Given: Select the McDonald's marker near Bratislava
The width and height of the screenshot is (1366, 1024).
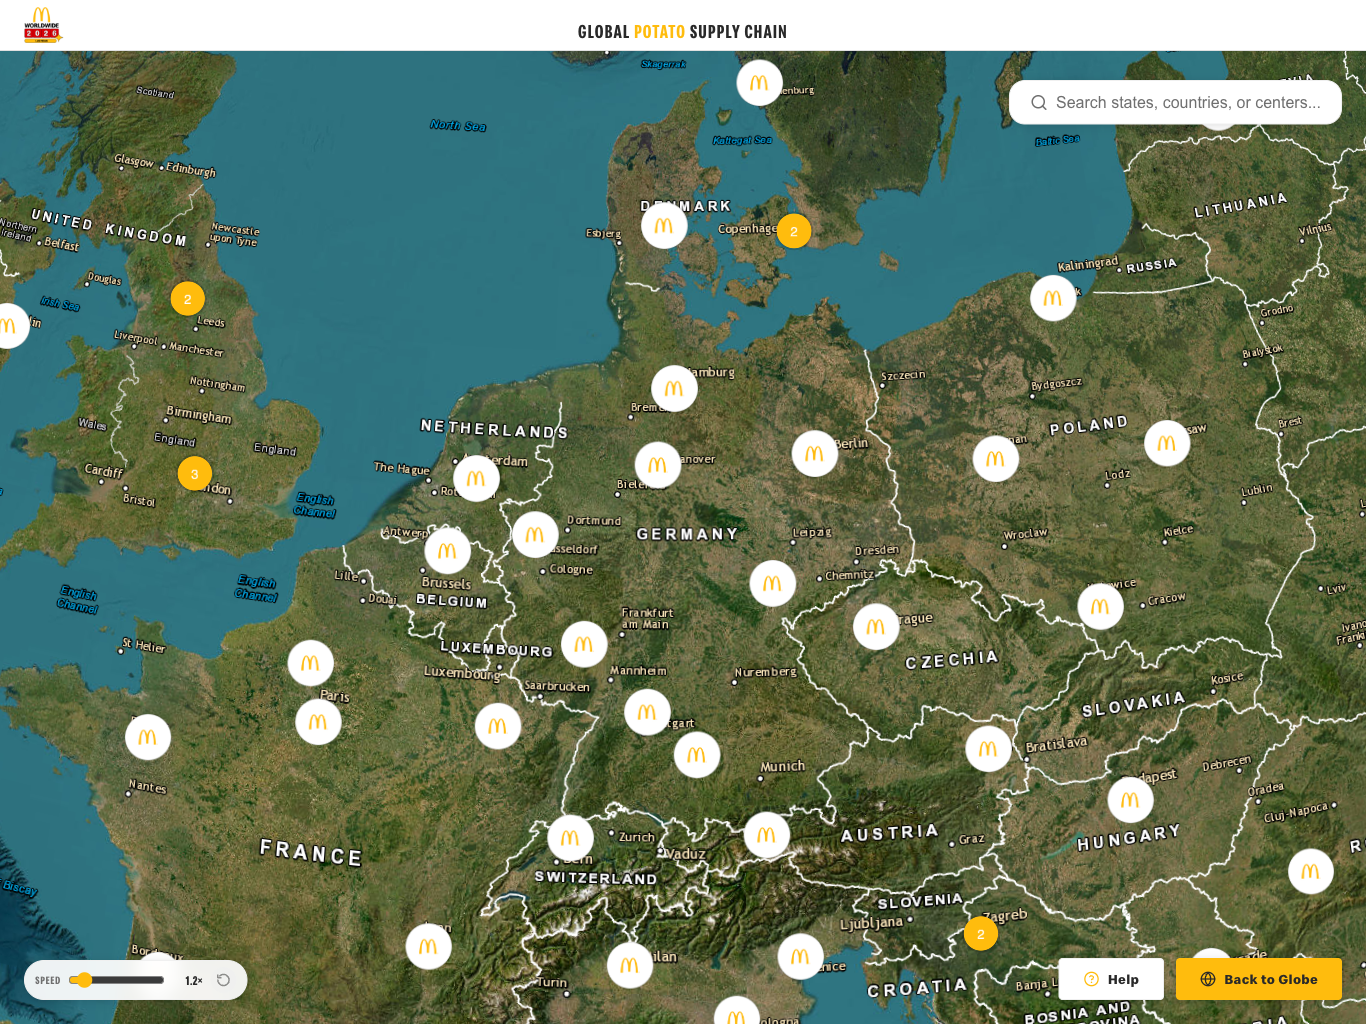Looking at the screenshot, I should pyautogui.click(x=988, y=749).
